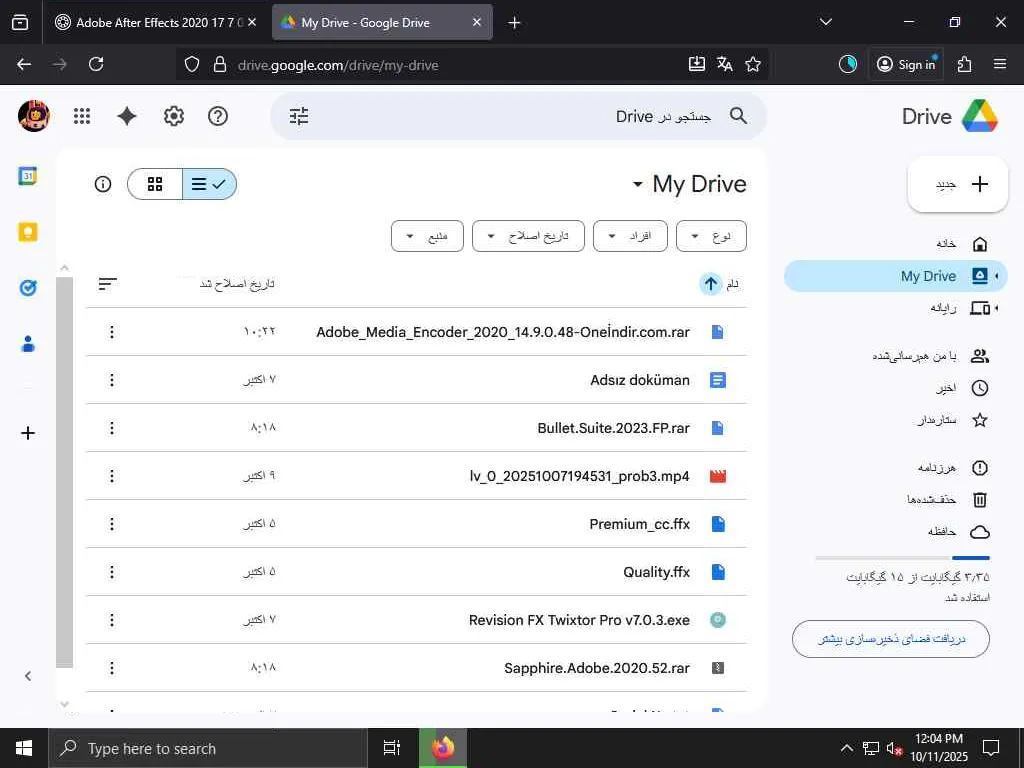Open Windows Start menu

24,748
